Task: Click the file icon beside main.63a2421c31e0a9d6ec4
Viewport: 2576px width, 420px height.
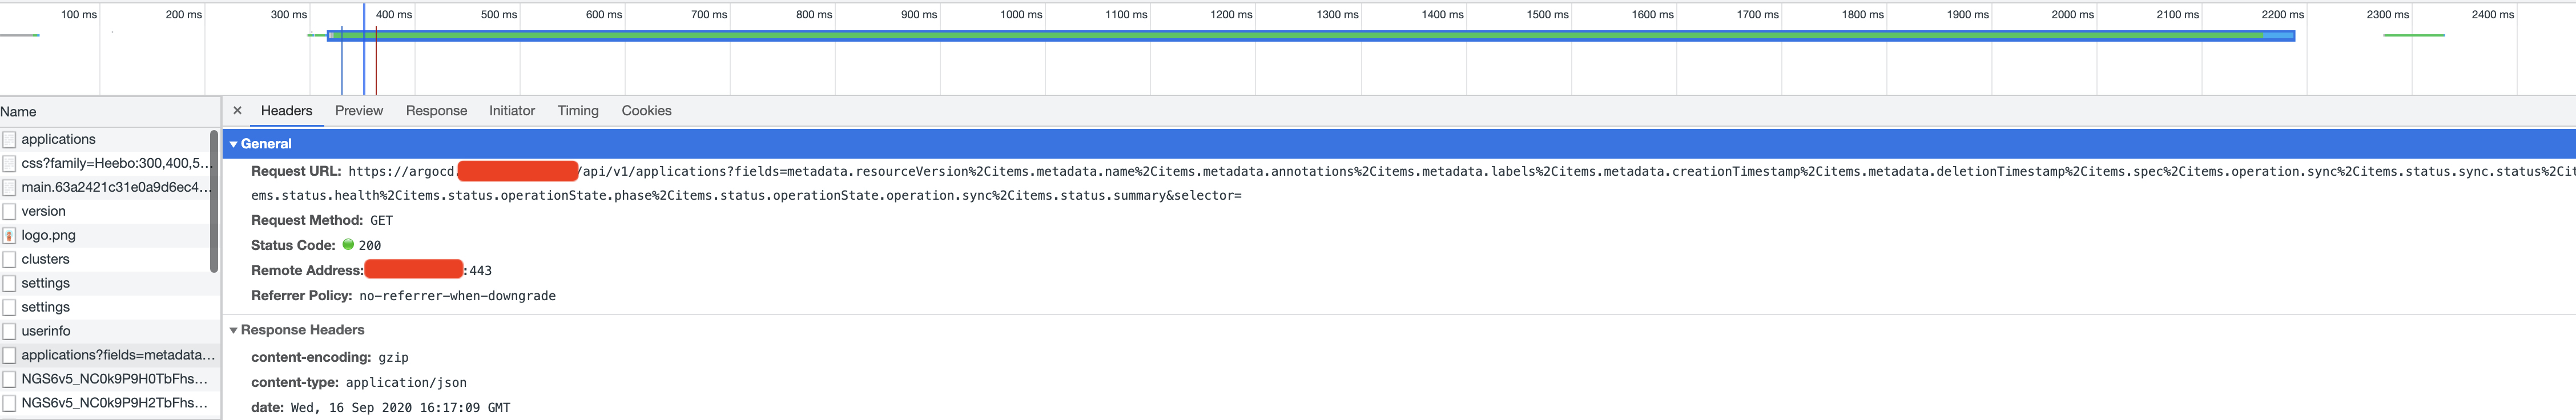Action: tap(9, 187)
